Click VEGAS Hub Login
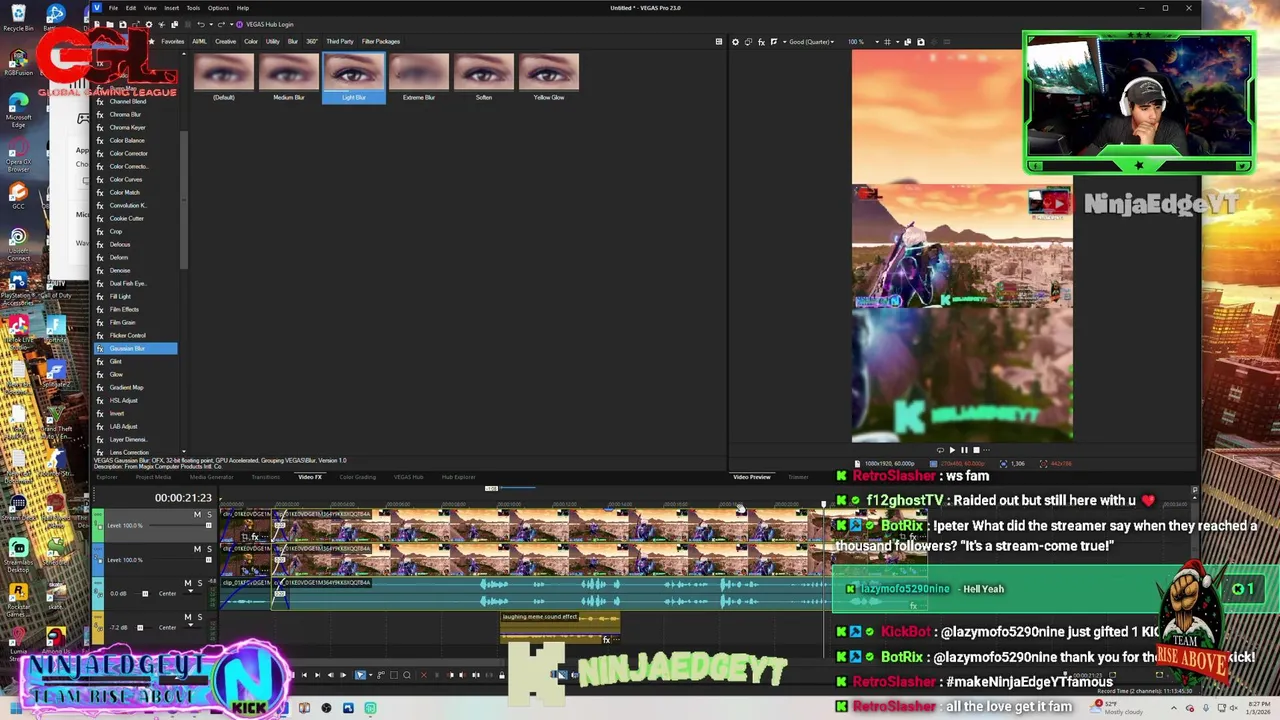Image resolution: width=1280 pixels, height=720 pixels. point(270,24)
